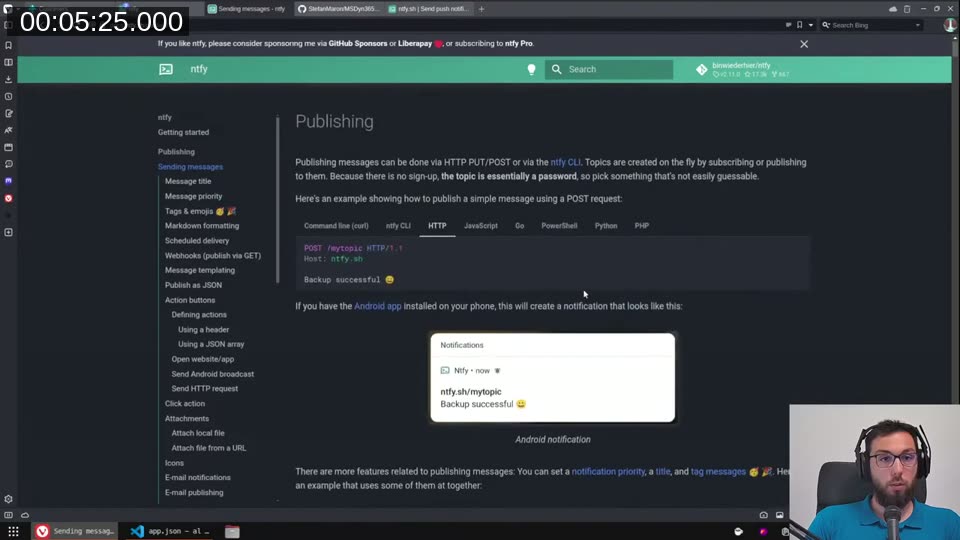The width and height of the screenshot is (960, 540).
Task: Go to Markdown formatting section
Action: point(202,225)
